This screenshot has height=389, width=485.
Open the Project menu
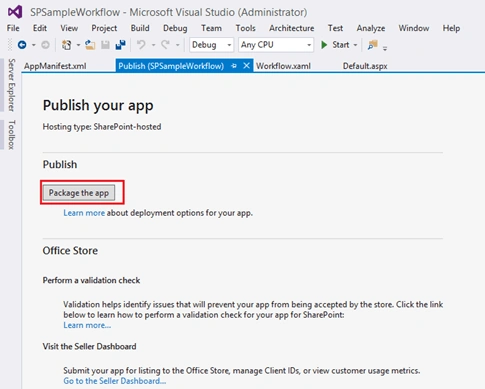[104, 28]
